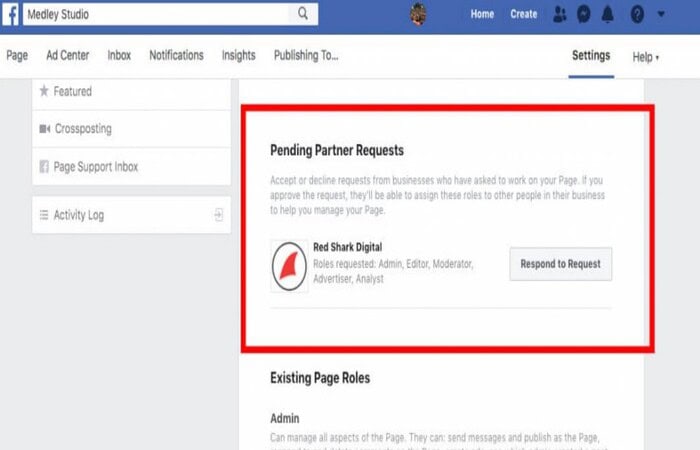This screenshot has height=450, width=700.
Task: Open the Quick Help question mark icon
Action: [x=637, y=15]
